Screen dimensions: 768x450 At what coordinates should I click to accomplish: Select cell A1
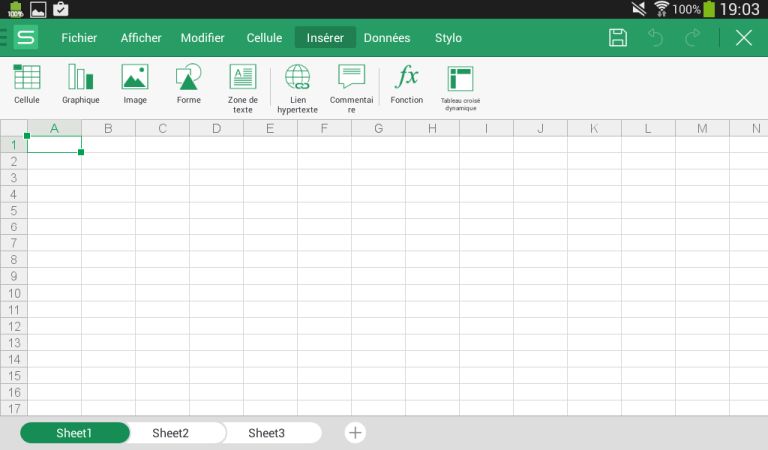point(54,144)
